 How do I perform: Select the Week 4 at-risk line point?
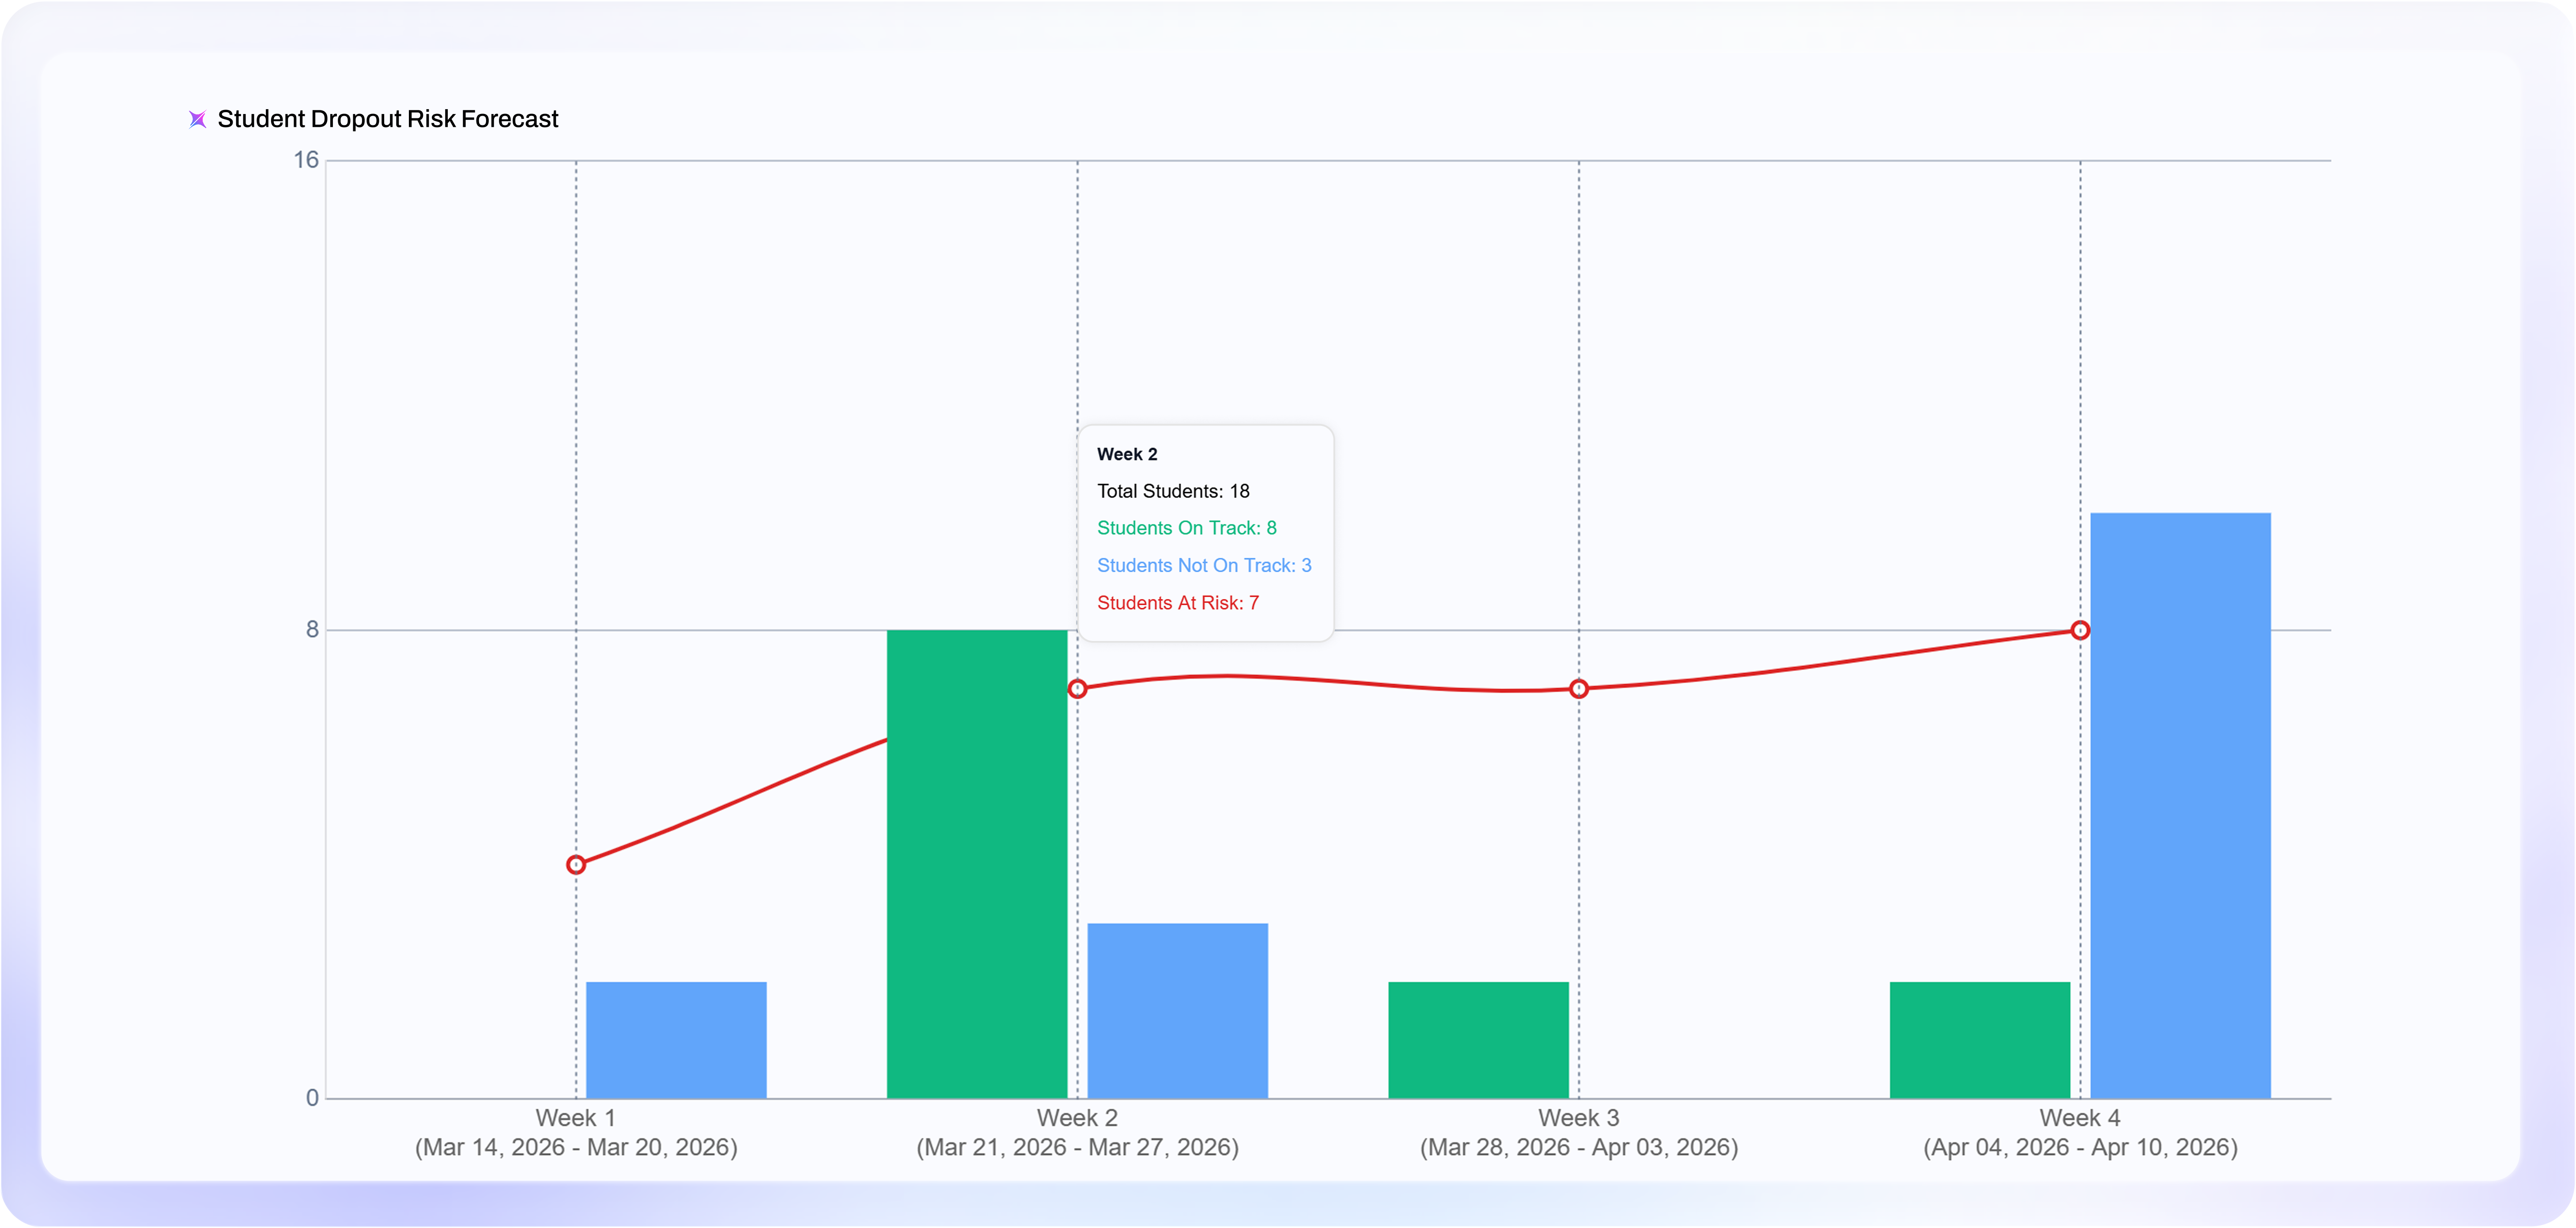click(2080, 631)
